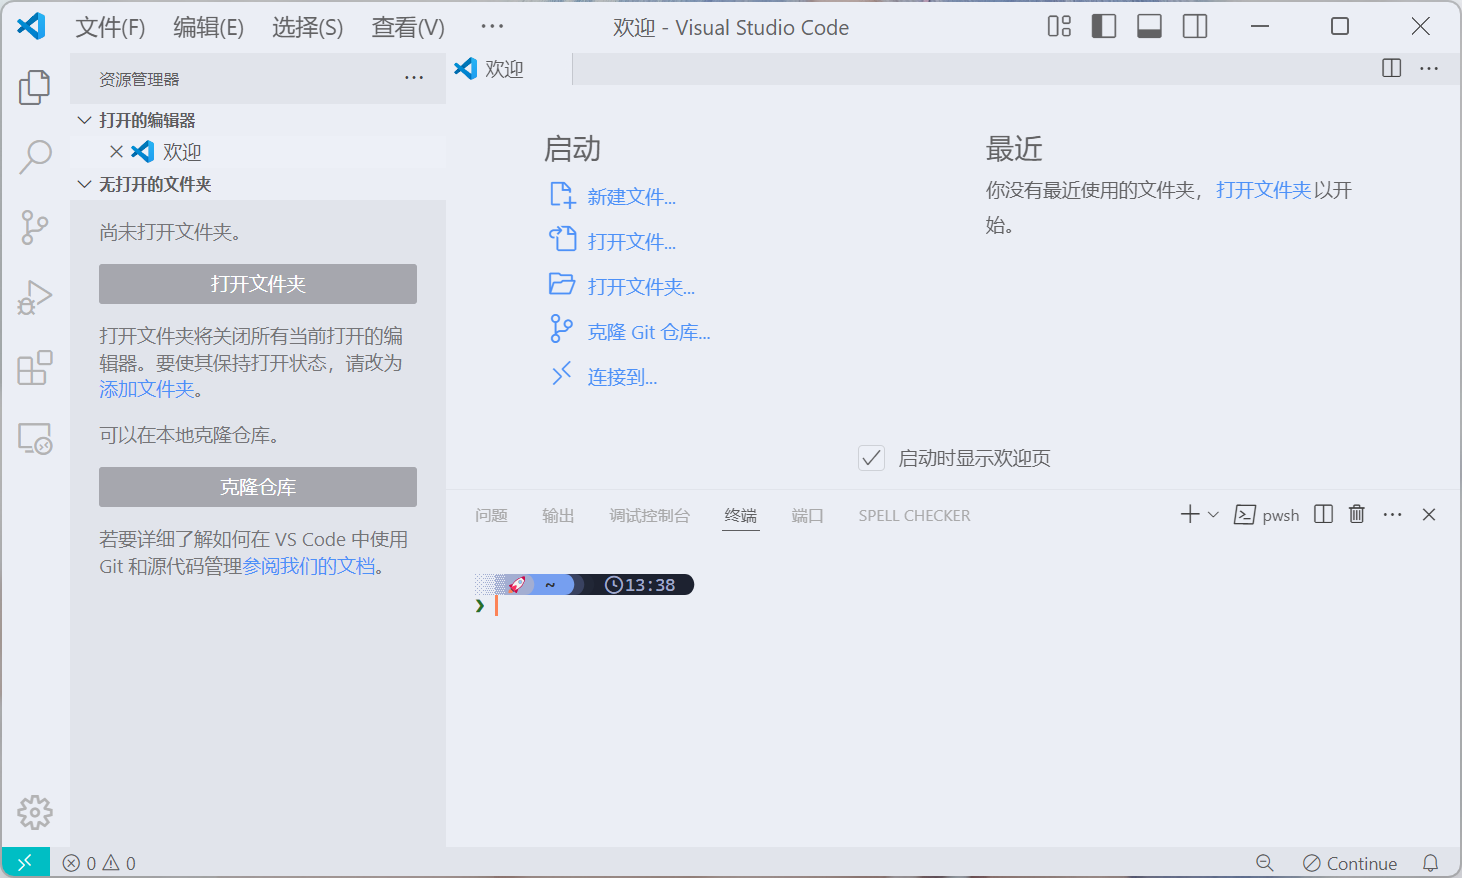This screenshot has height=878, width=1462.
Task: Close the bottom panel
Action: 1429,514
